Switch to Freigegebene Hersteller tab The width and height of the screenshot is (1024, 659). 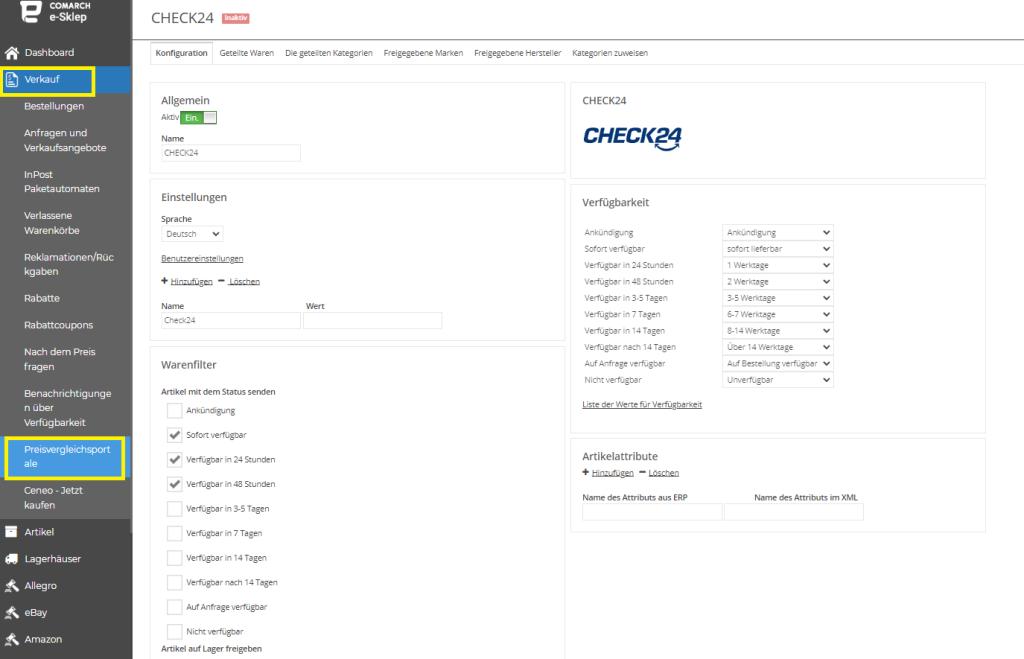click(x=517, y=53)
